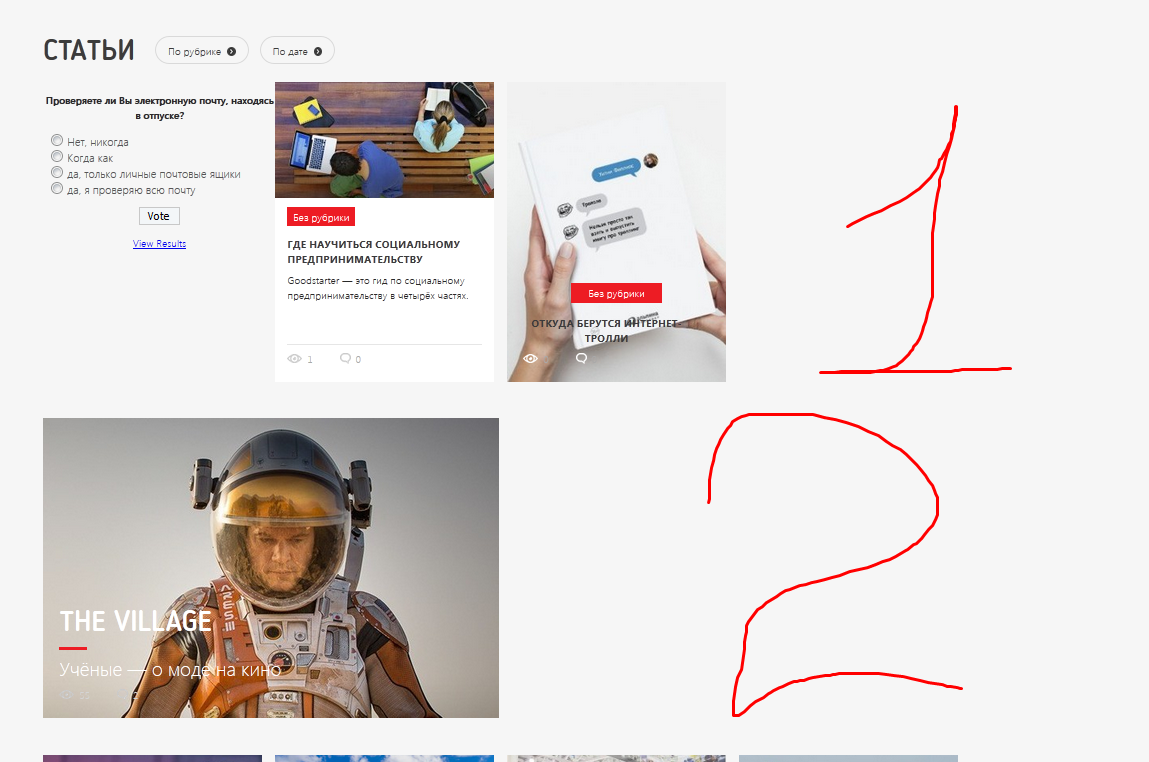
Task: Open article "Откуда берутся интернет-тролли"
Action: (x=606, y=330)
